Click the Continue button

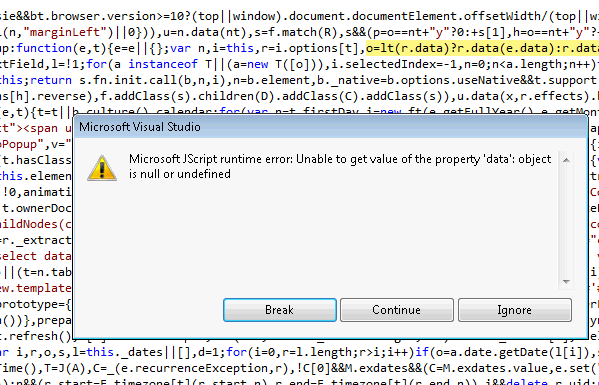point(397,310)
